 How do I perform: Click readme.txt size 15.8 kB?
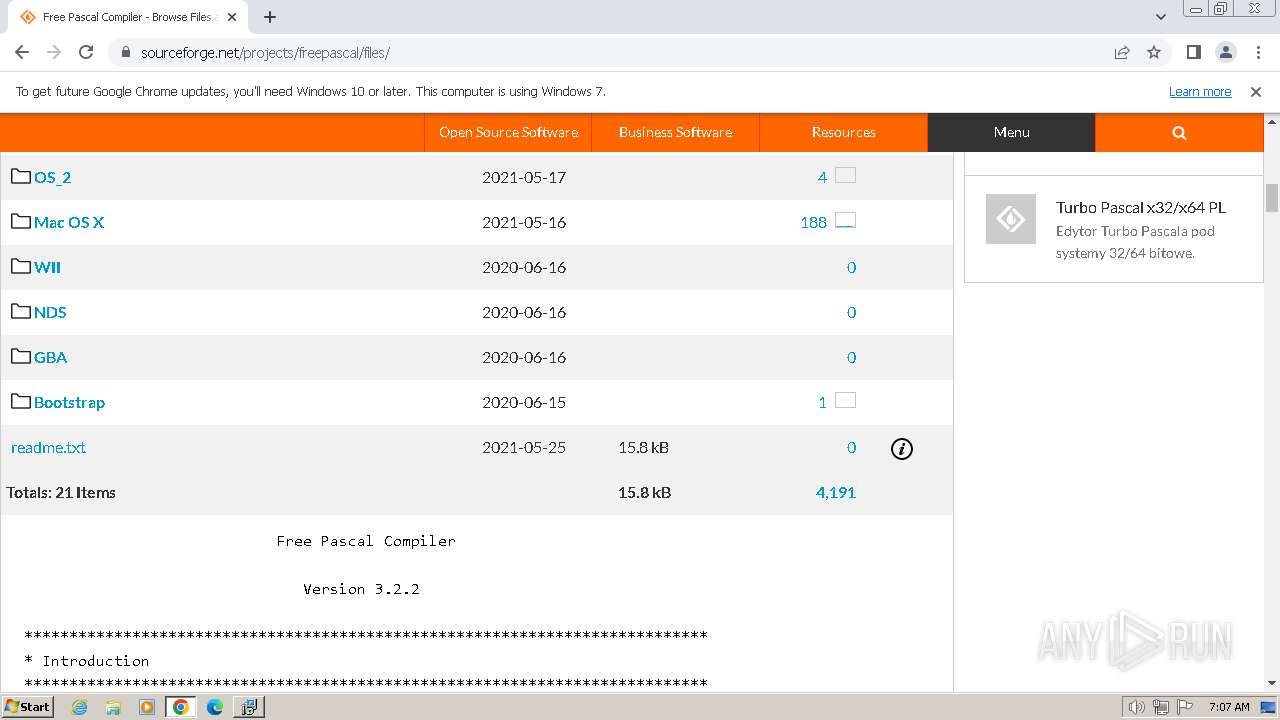pyautogui.click(x=643, y=447)
